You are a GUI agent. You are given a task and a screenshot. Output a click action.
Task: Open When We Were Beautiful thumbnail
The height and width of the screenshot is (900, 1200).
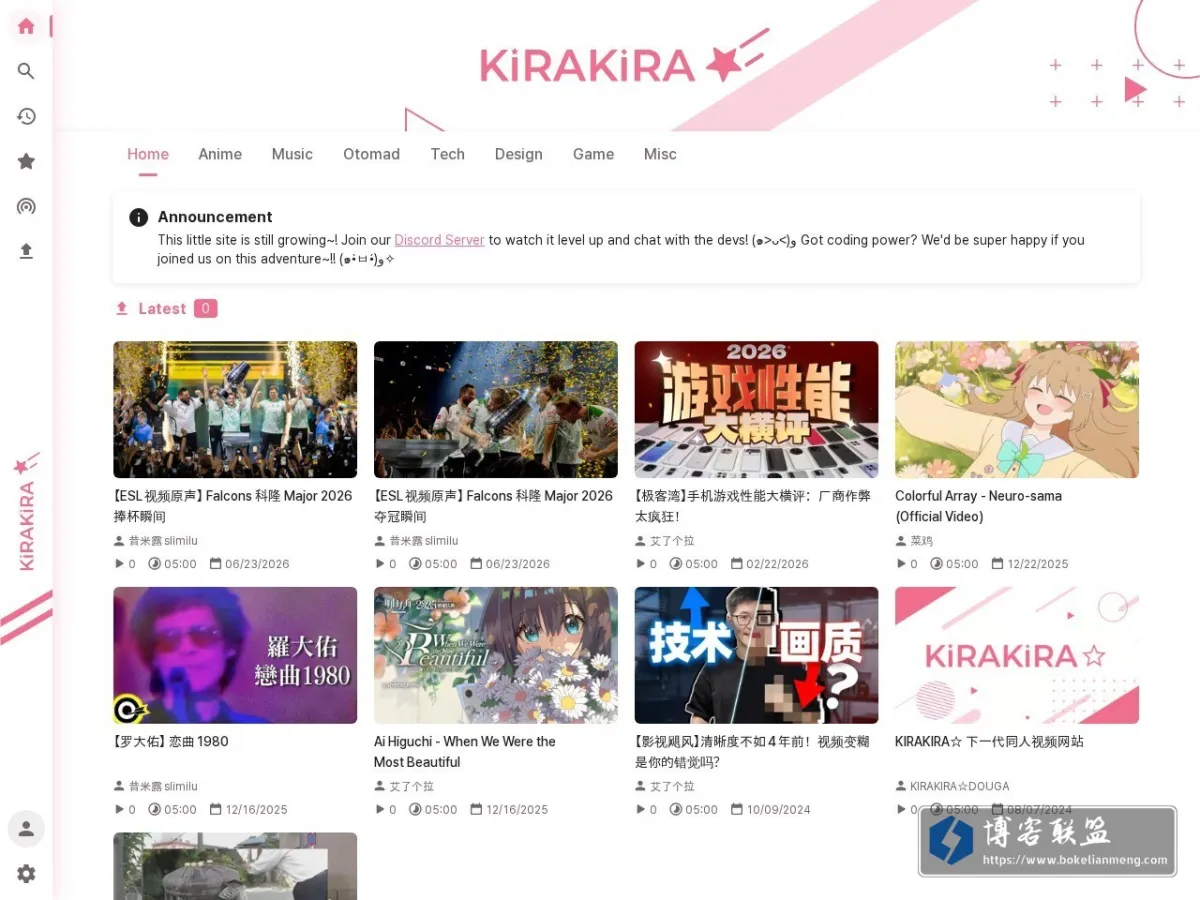pyautogui.click(x=496, y=655)
